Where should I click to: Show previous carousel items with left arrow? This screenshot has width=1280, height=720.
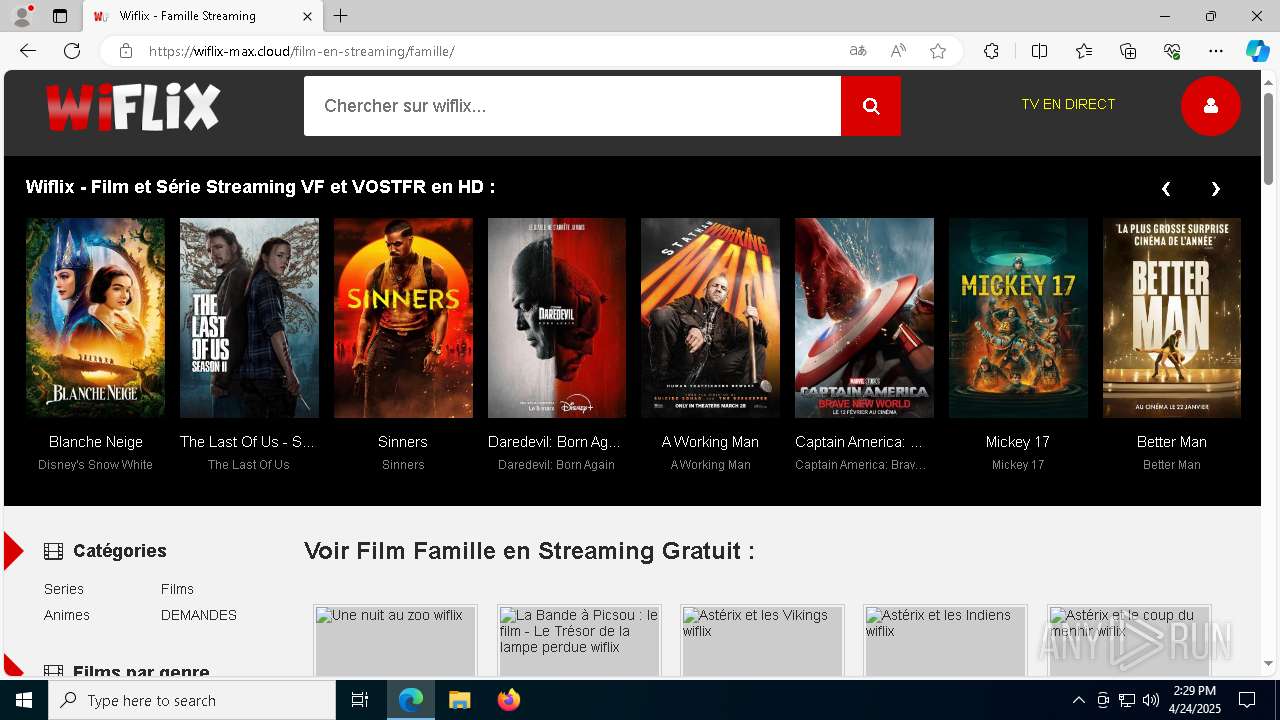coord(1166,188)
